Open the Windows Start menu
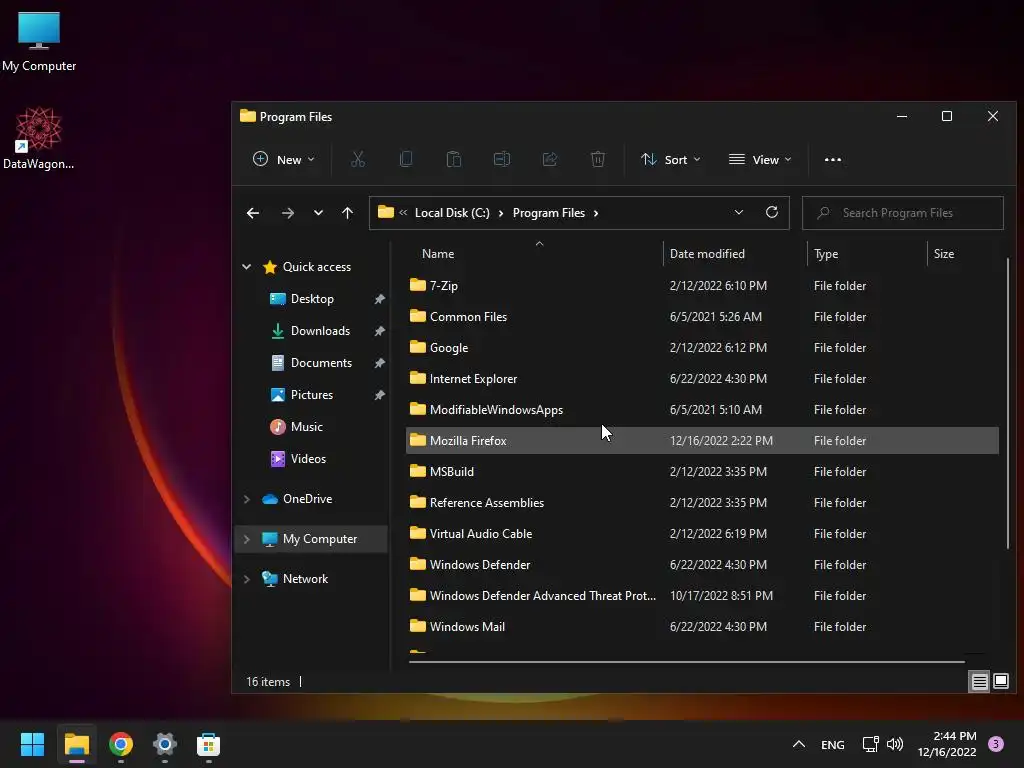Screen dimensions: 1024x768 pyautogui.click(x=32, y=744)
